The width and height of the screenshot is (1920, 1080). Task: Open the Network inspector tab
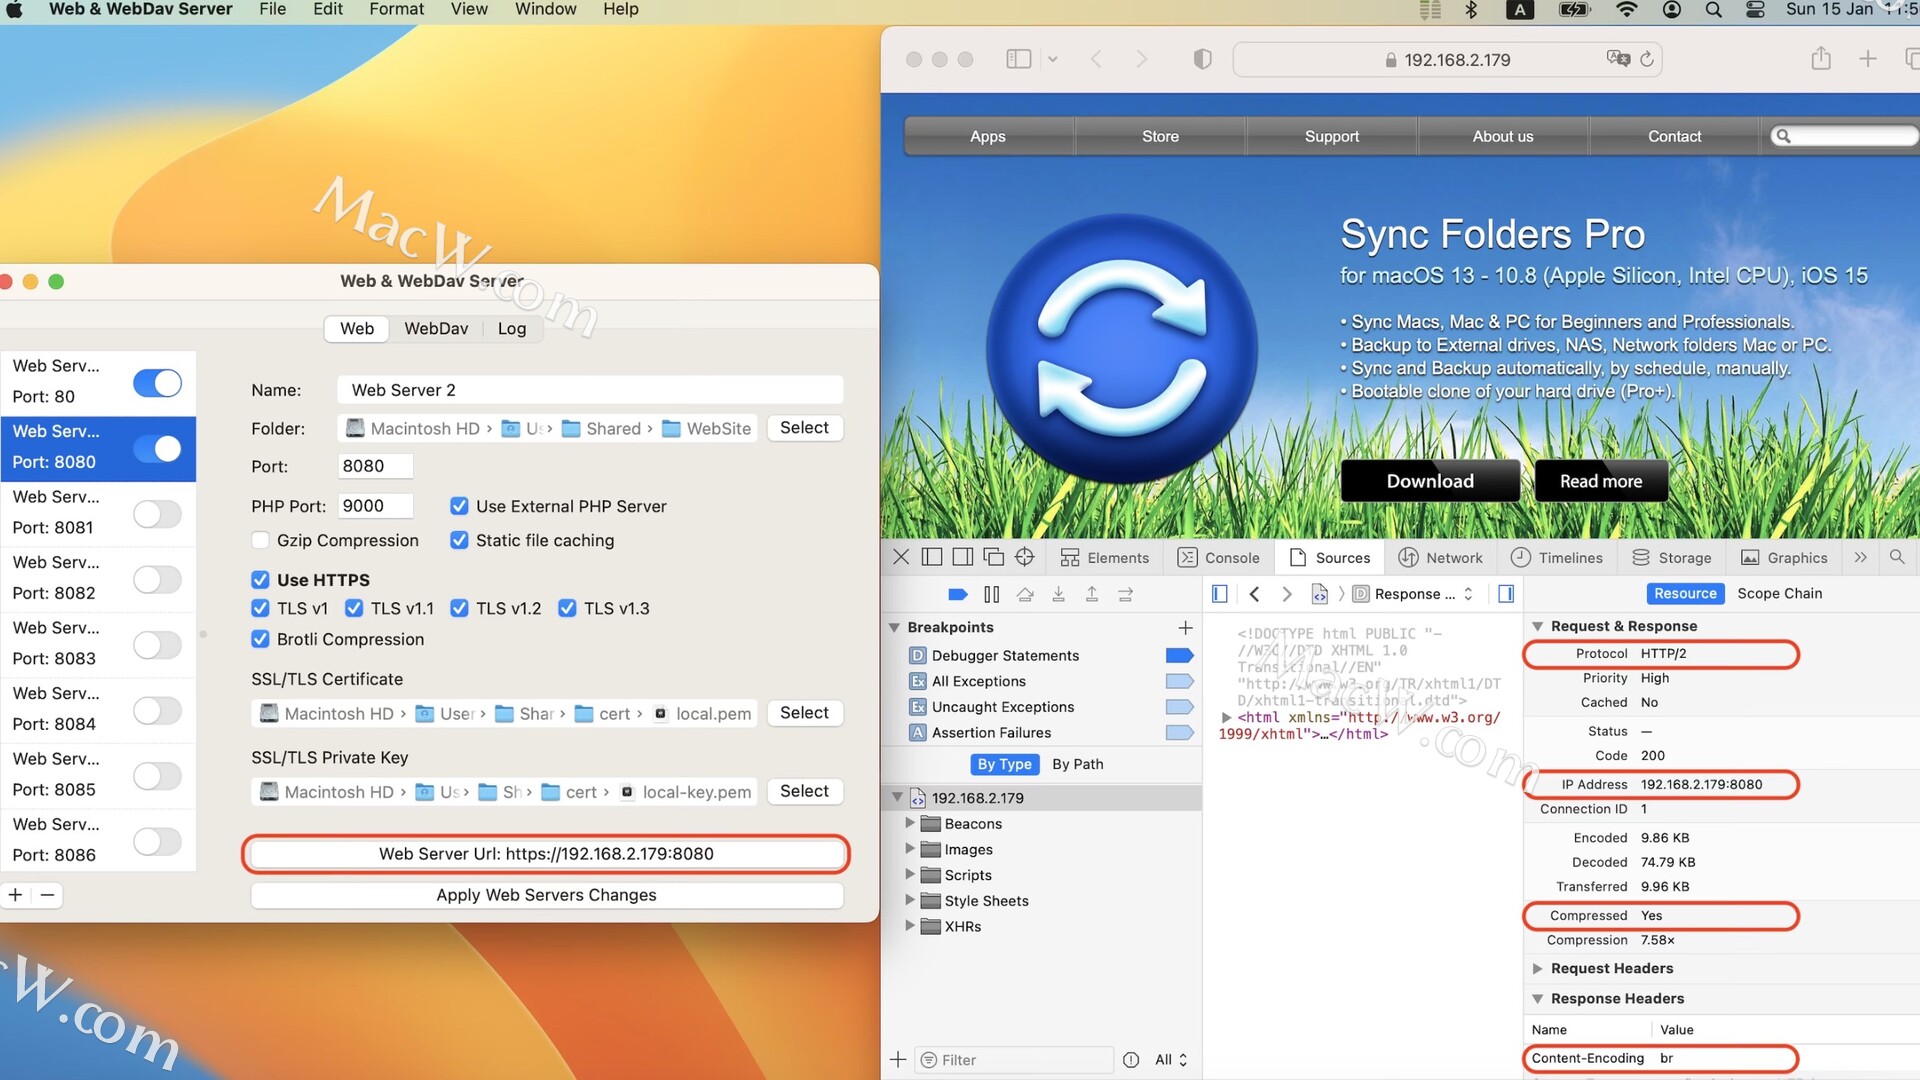click(x=1440, y=558)
